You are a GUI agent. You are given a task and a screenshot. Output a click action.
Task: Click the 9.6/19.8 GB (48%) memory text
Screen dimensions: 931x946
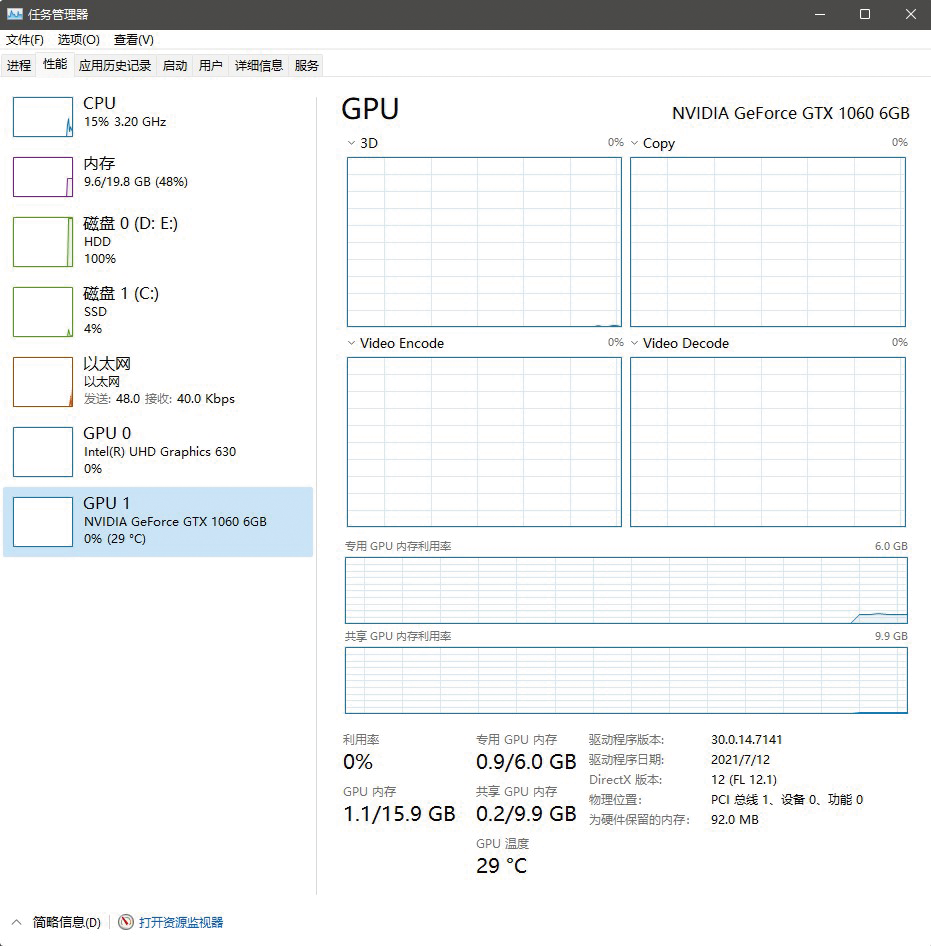pyautogui.click(x=136, y=182)
